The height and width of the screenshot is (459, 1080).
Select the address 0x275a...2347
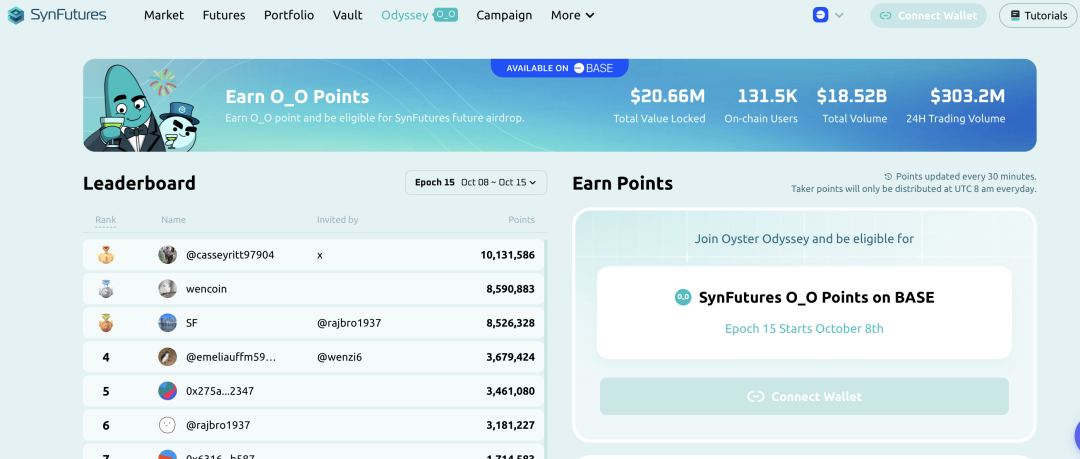[220, 391]
